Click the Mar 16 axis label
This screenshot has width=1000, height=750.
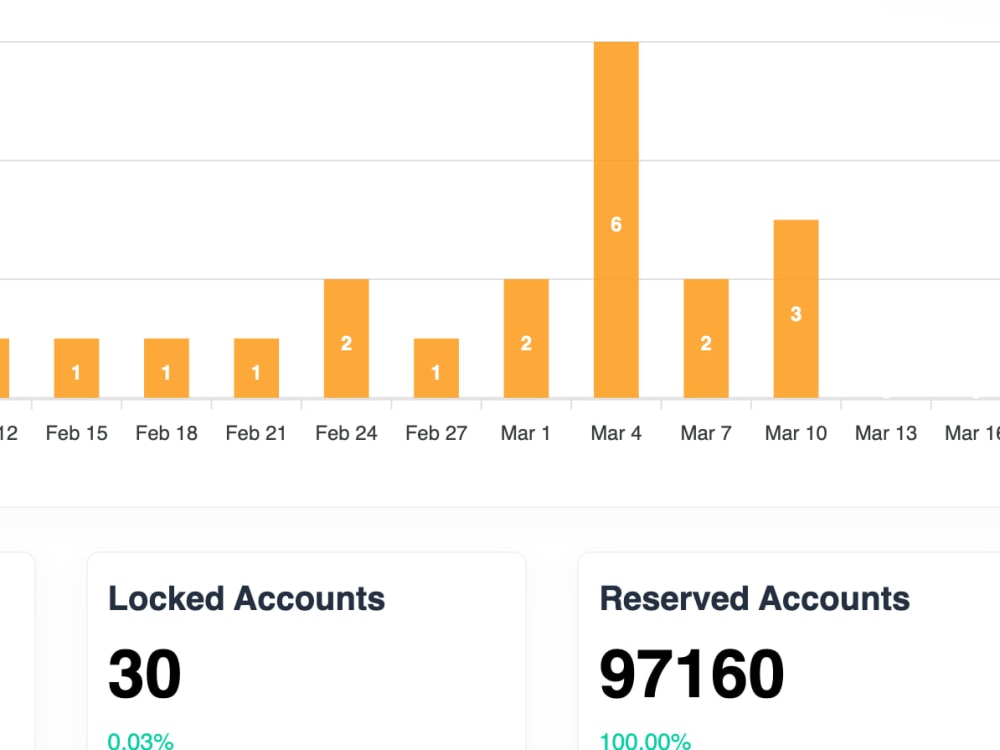coord(971,432)
